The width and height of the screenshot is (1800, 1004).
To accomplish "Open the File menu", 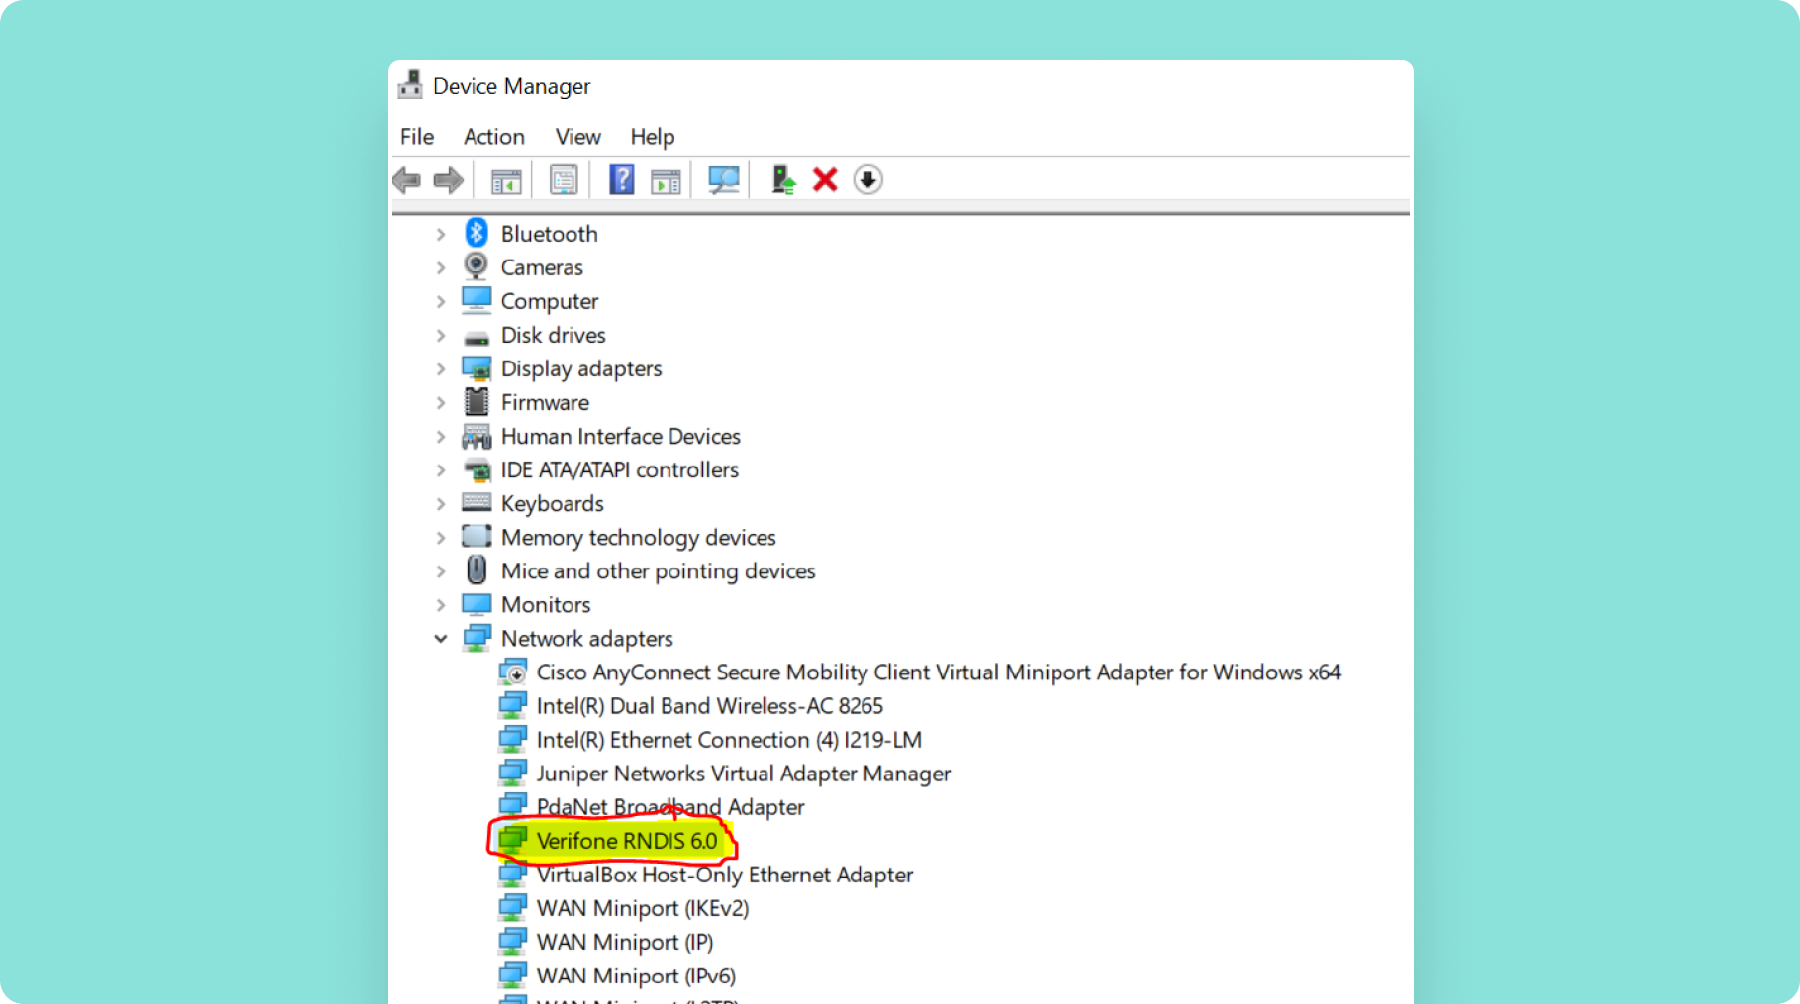I will [417, 136].
